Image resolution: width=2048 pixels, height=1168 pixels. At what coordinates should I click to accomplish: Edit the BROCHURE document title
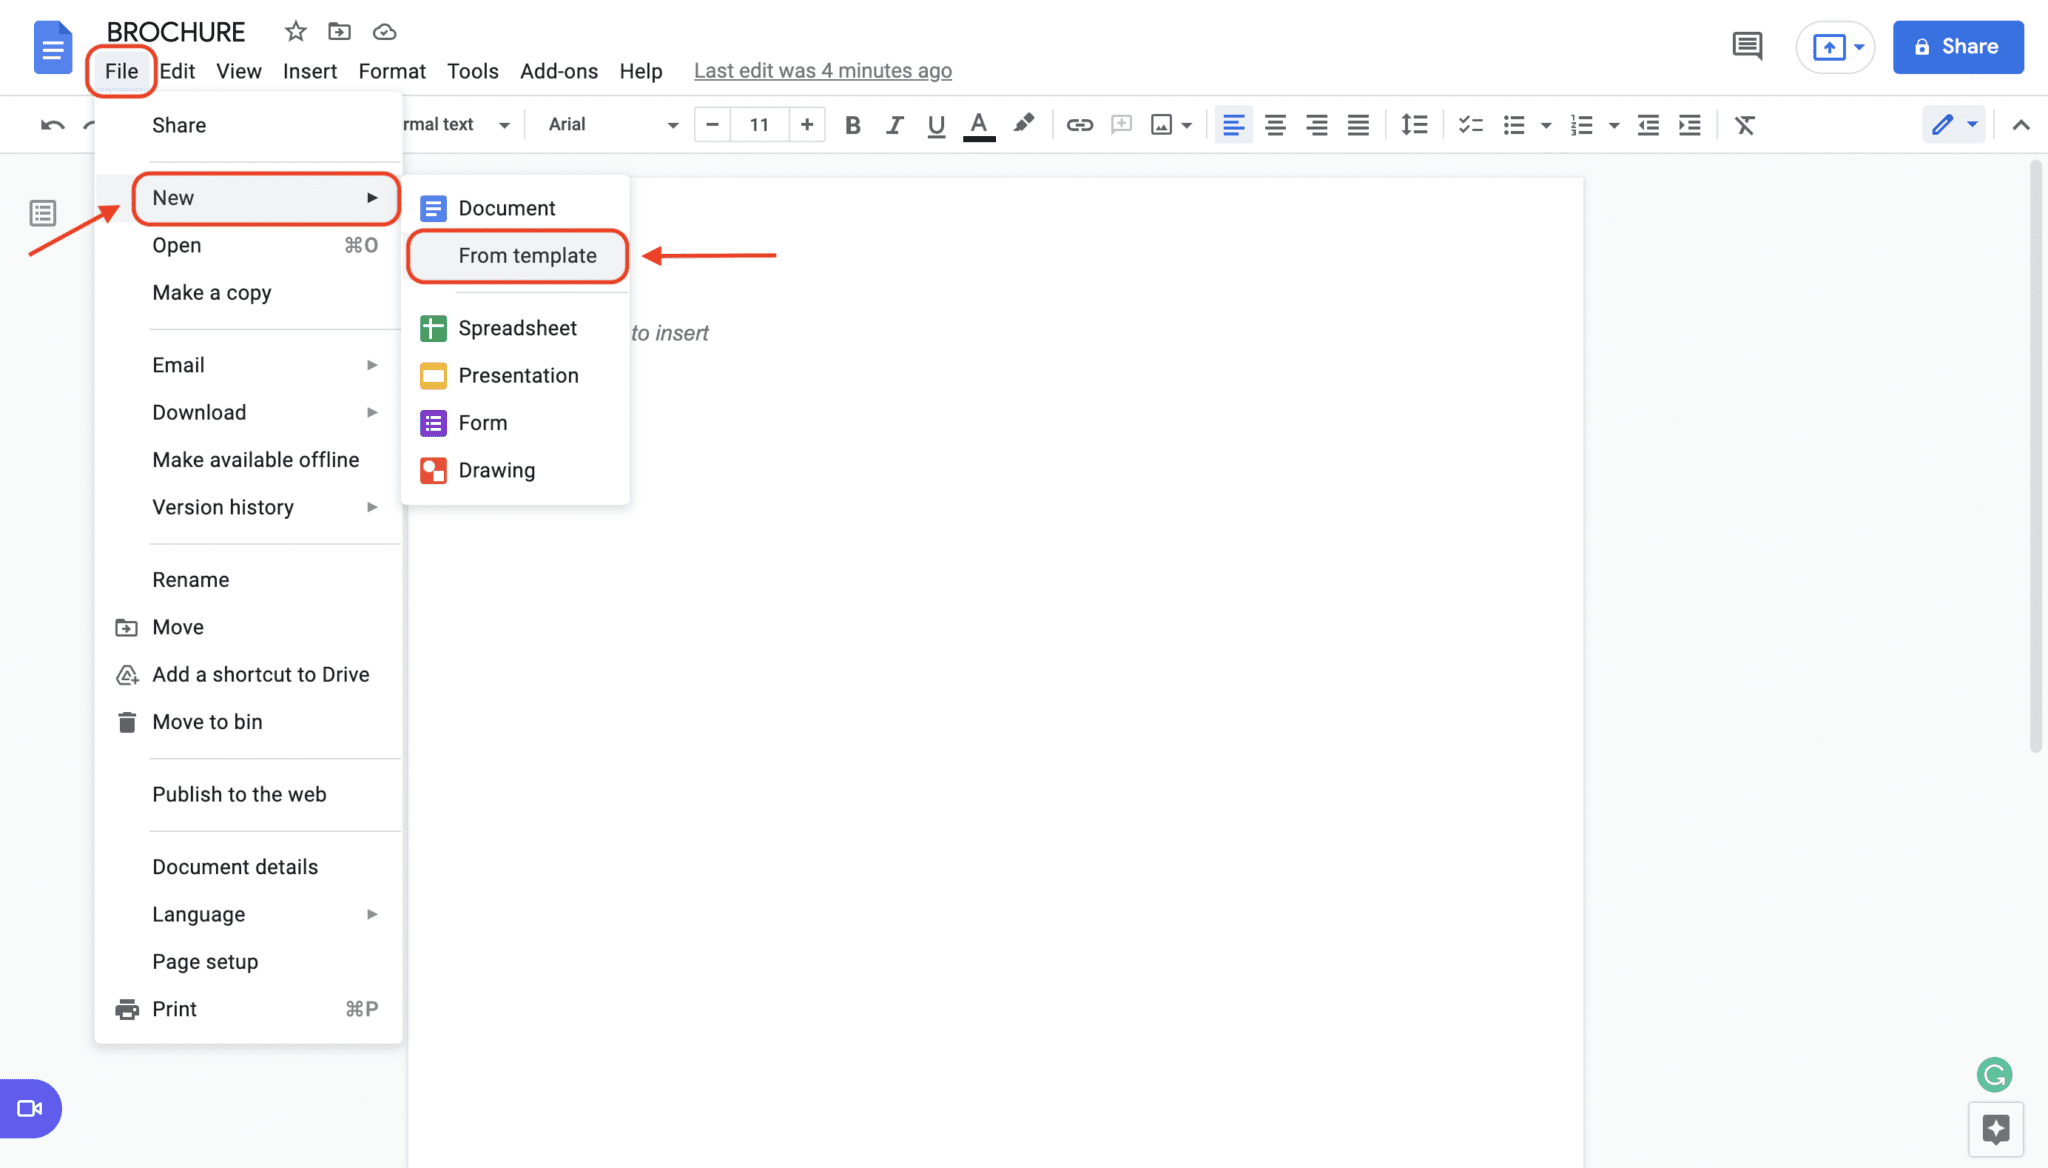point(177,31)
